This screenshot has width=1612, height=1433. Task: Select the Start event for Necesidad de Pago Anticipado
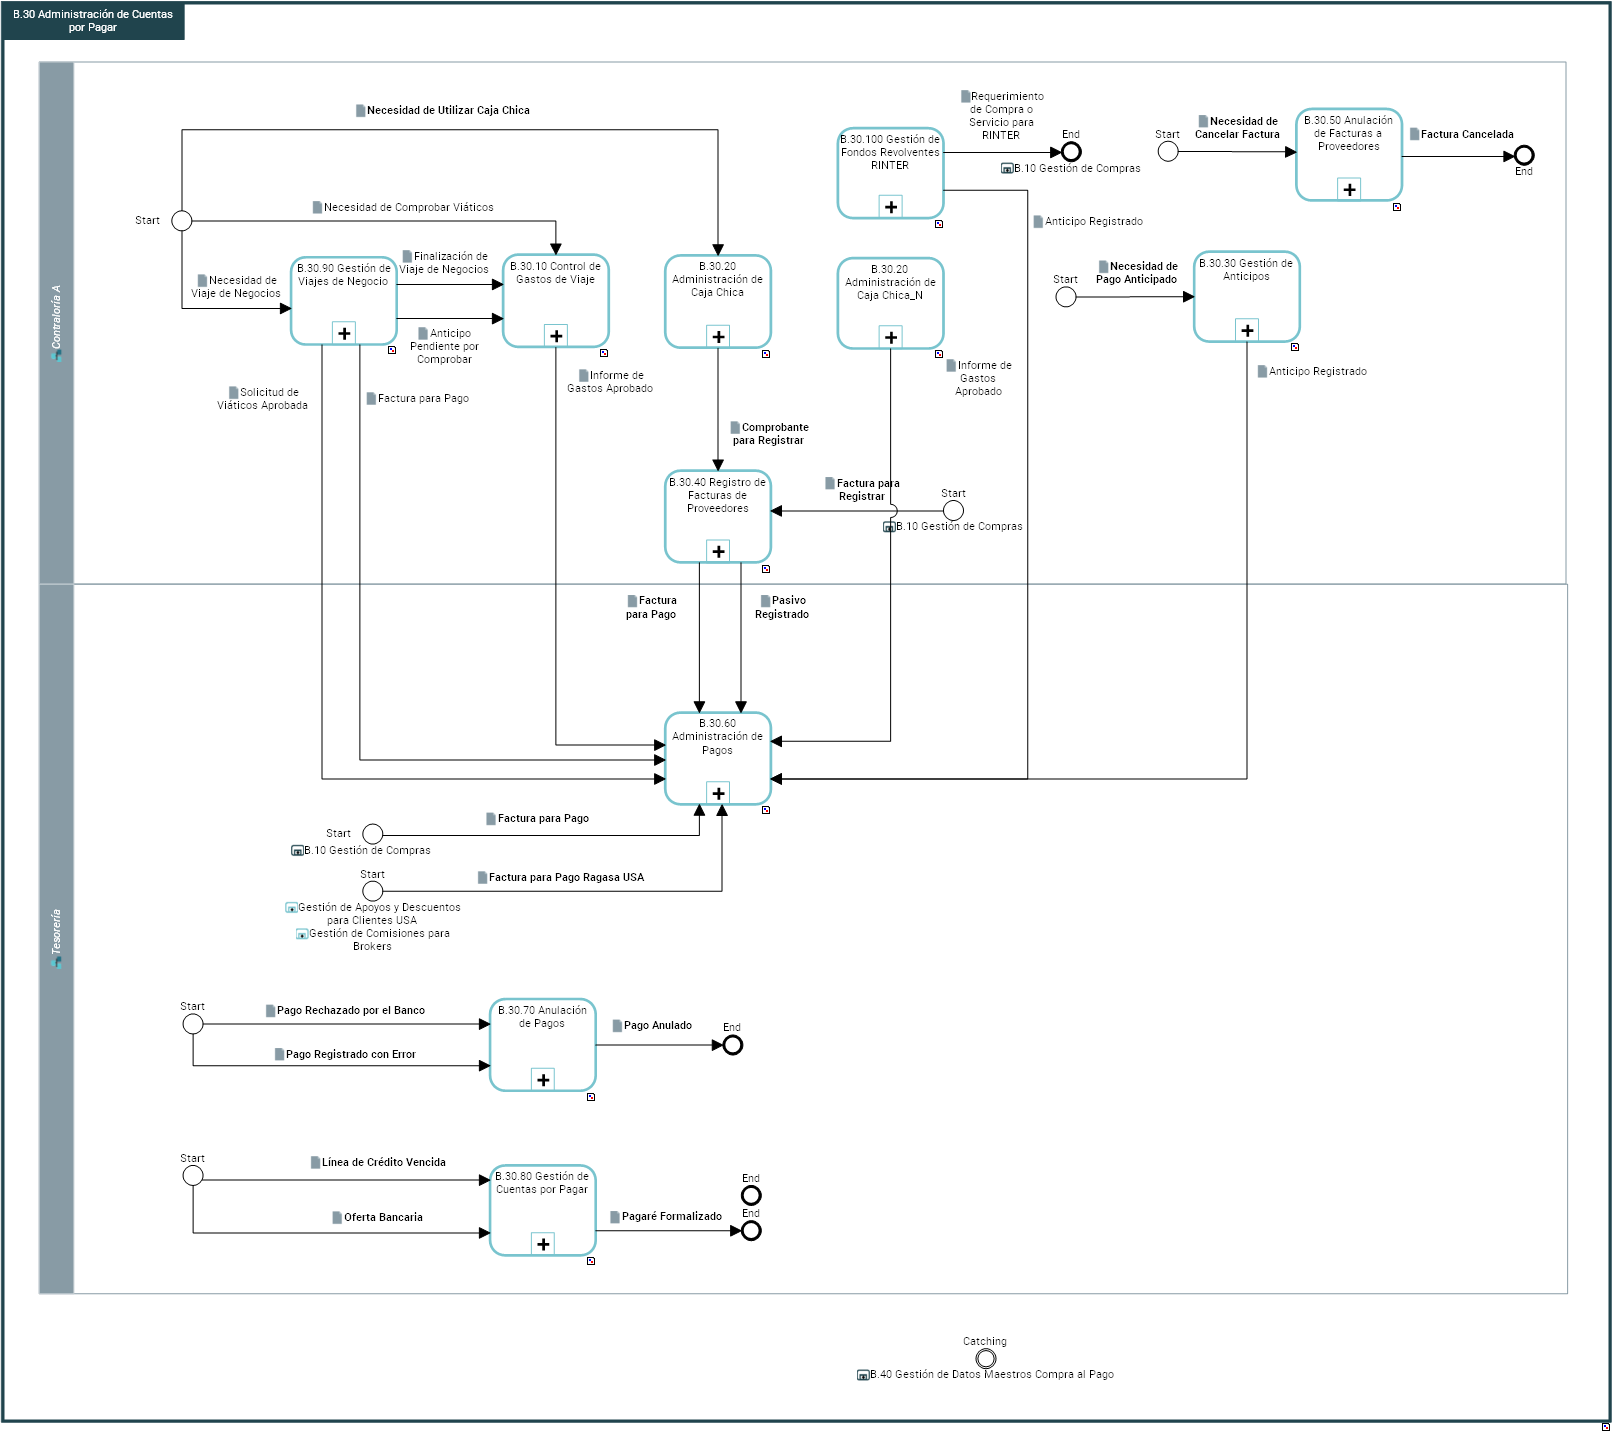click(1066, 297)
